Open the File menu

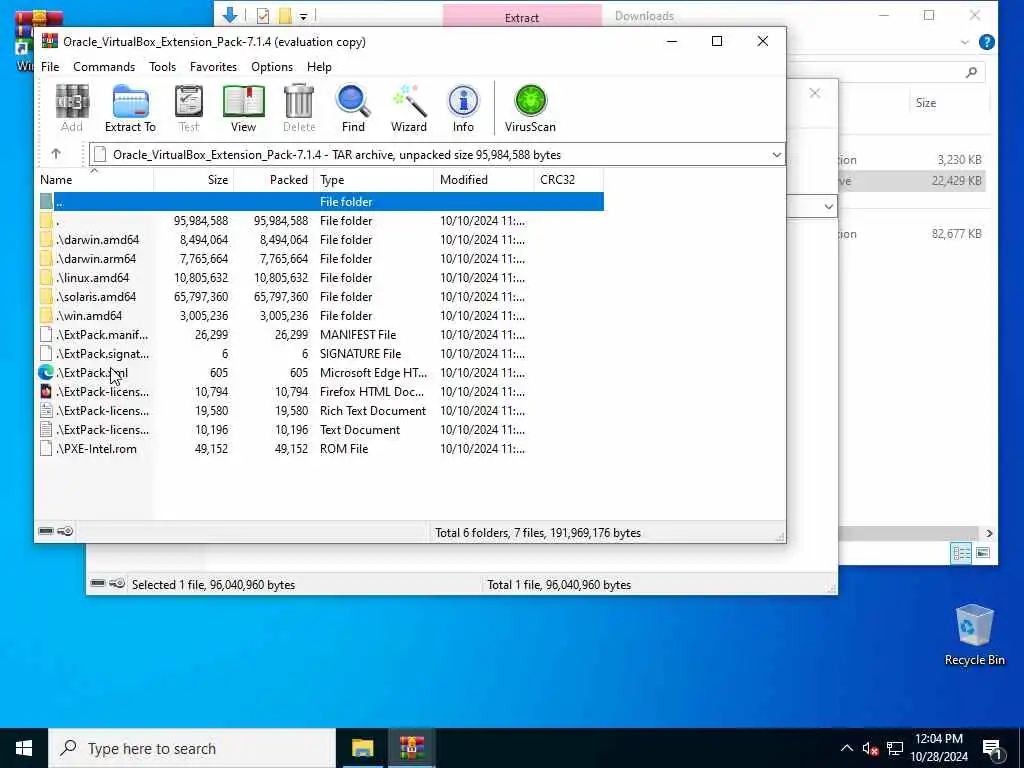click(50, 67)
